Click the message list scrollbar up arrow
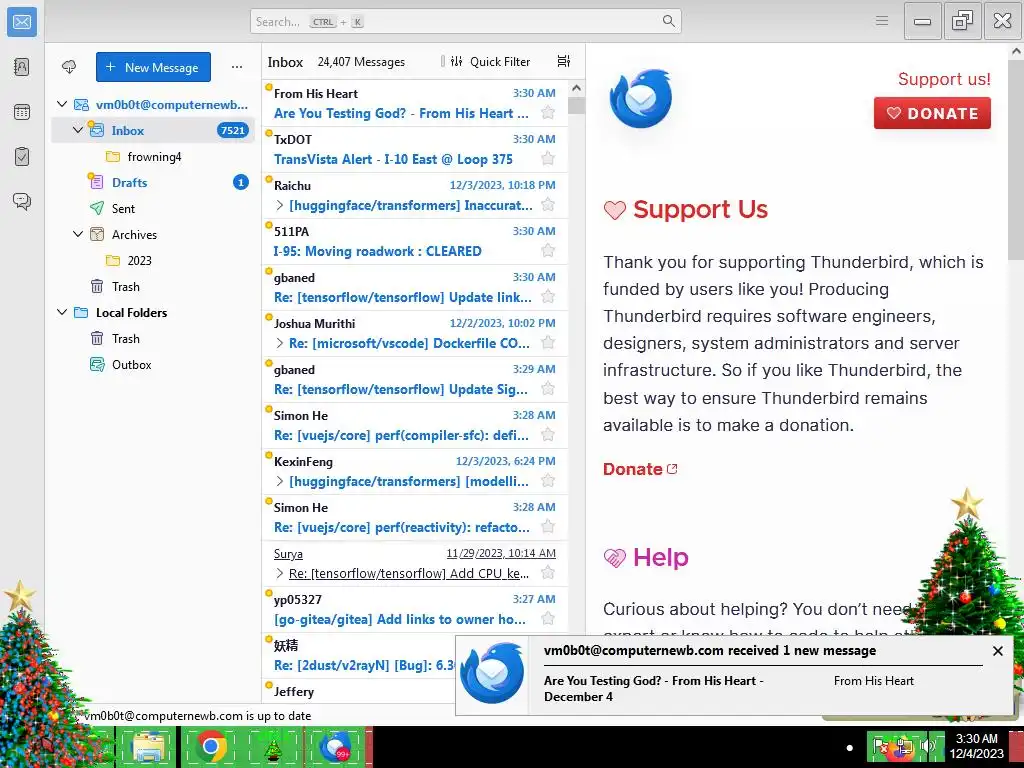1024x768 pixels. 576,88
